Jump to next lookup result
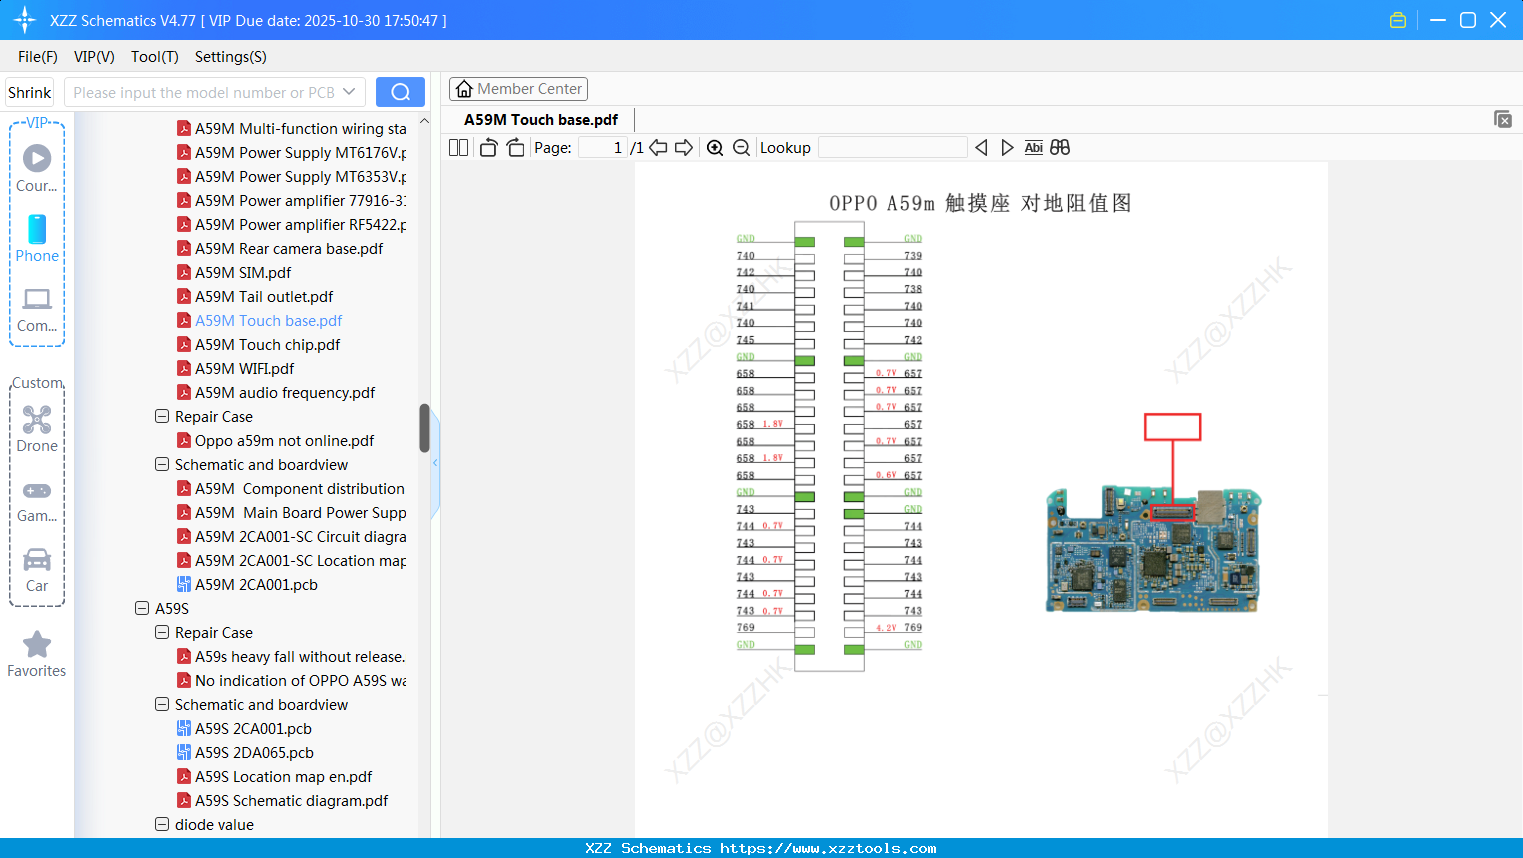 (x=1007, y=148)
